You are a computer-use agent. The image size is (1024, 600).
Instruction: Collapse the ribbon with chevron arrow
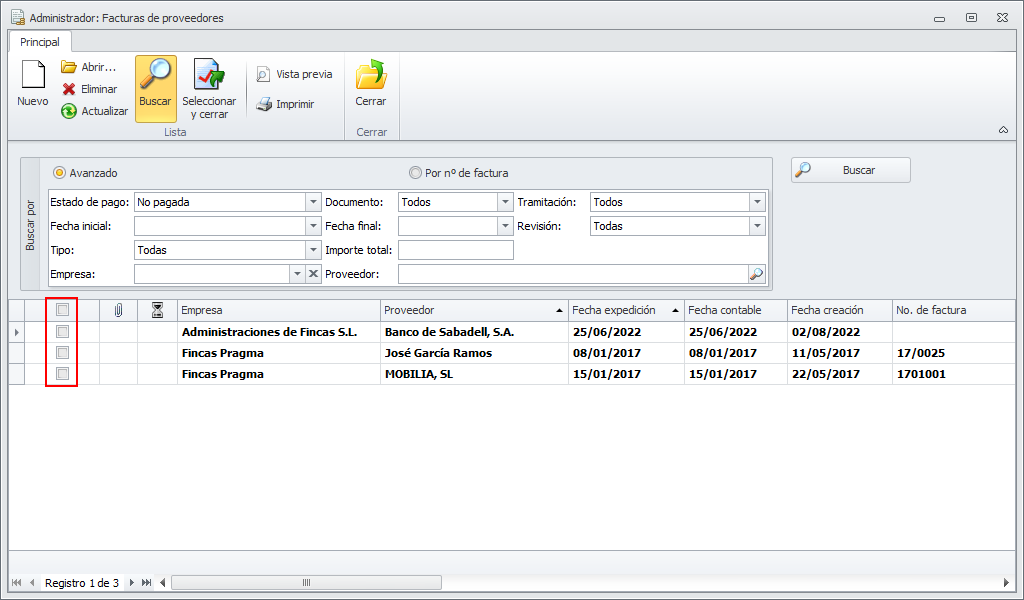1003,130
